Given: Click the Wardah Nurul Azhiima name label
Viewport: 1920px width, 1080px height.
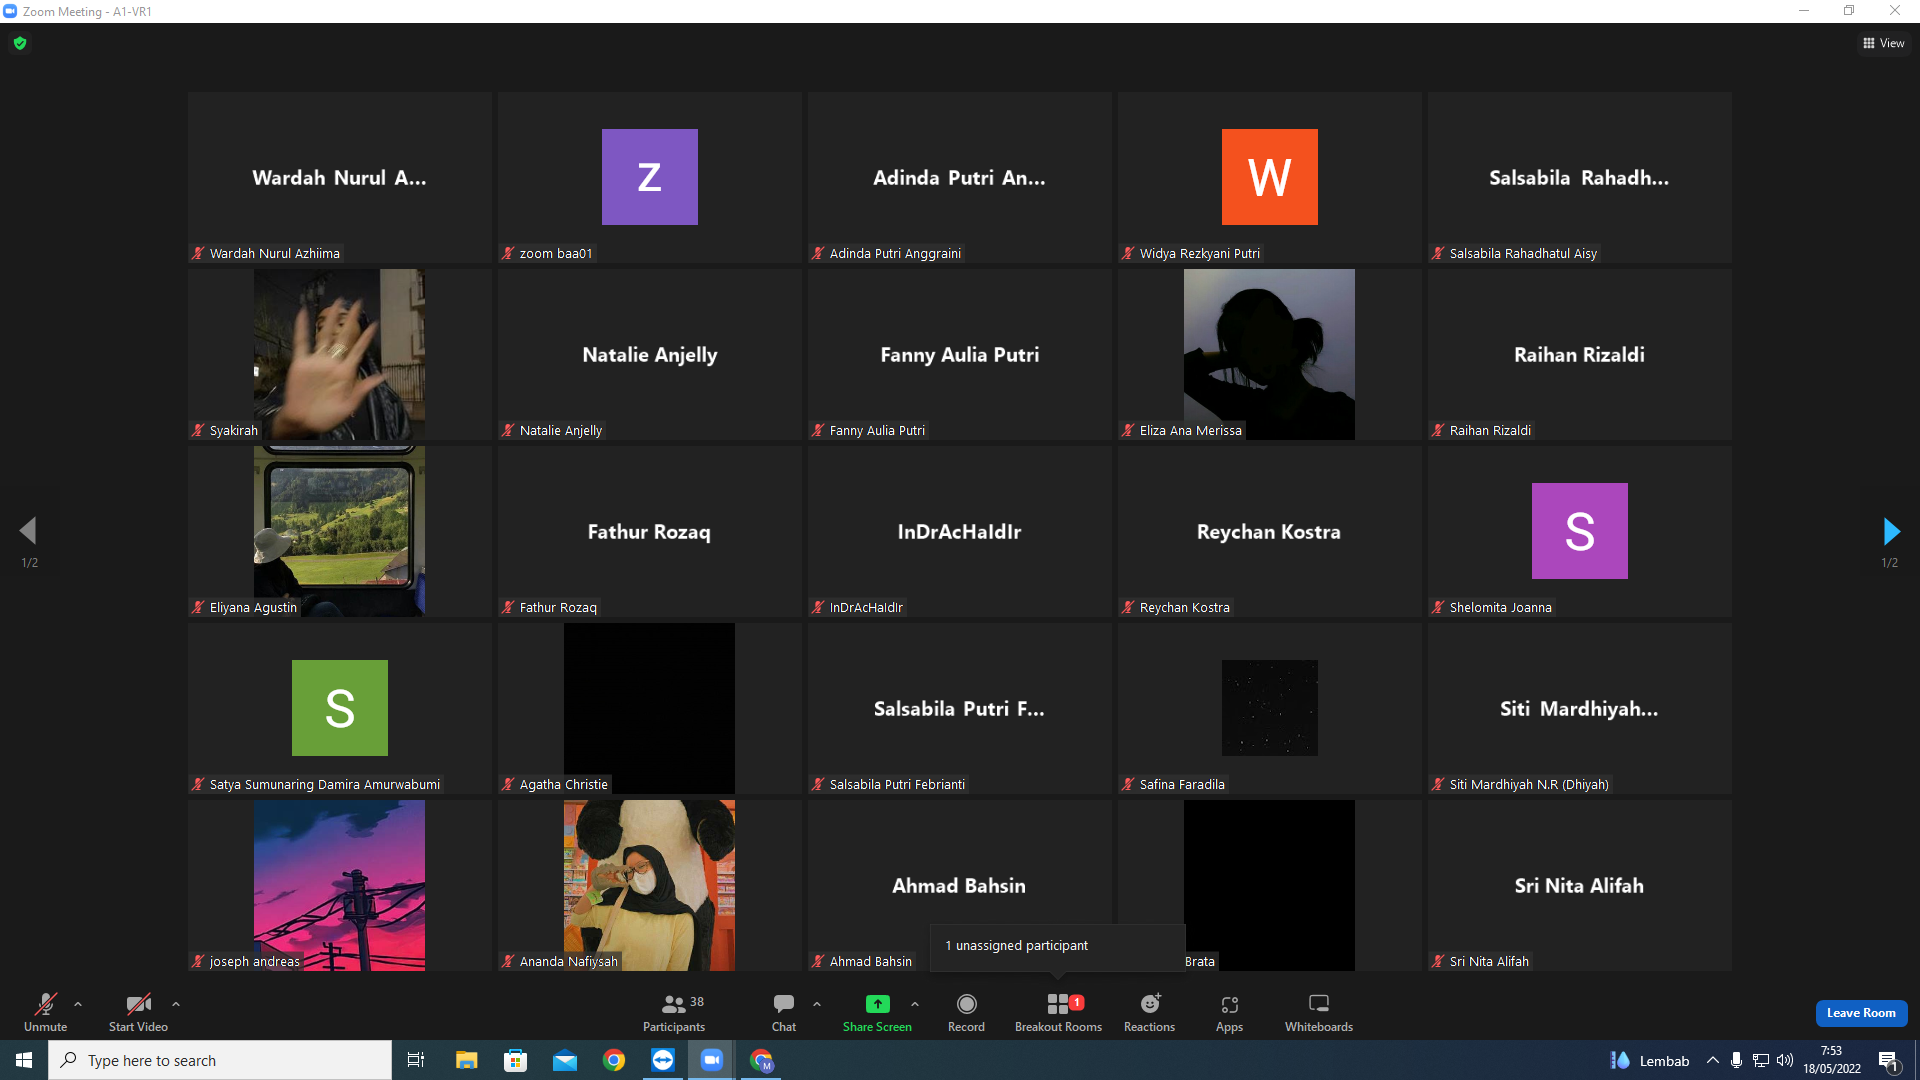Looking at the screenshot, I should 274,253.
